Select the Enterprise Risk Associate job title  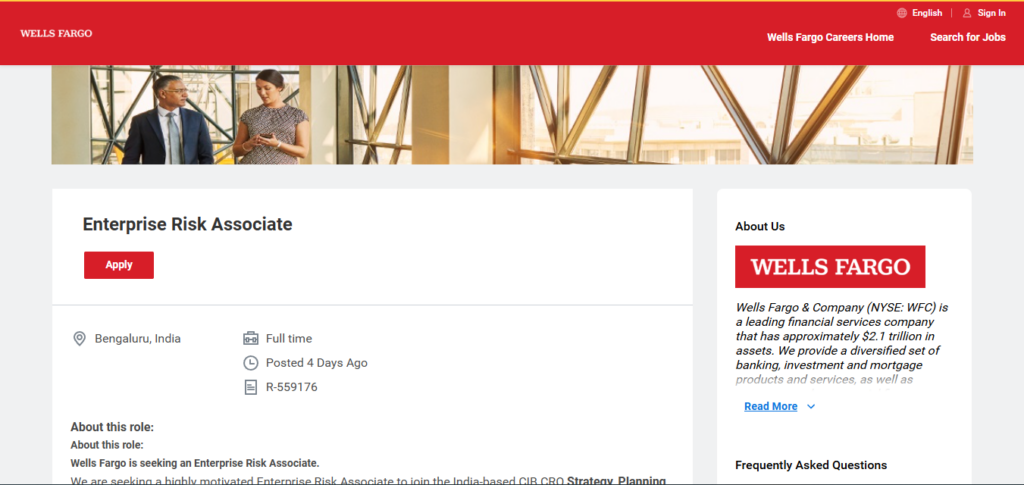coord(187,225)
